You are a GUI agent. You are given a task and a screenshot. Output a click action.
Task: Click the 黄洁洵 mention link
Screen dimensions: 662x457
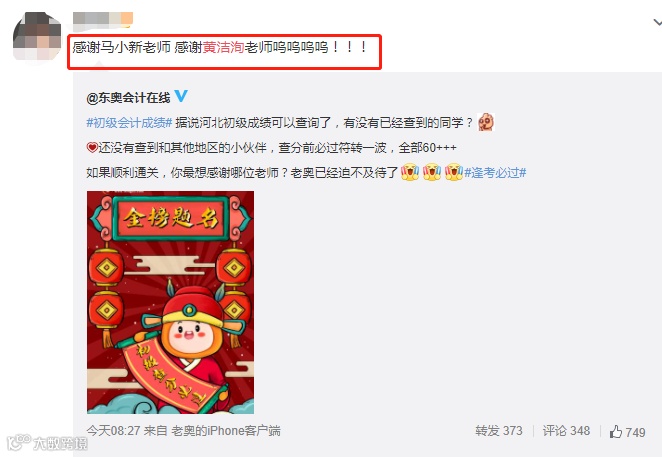(223, 47)
